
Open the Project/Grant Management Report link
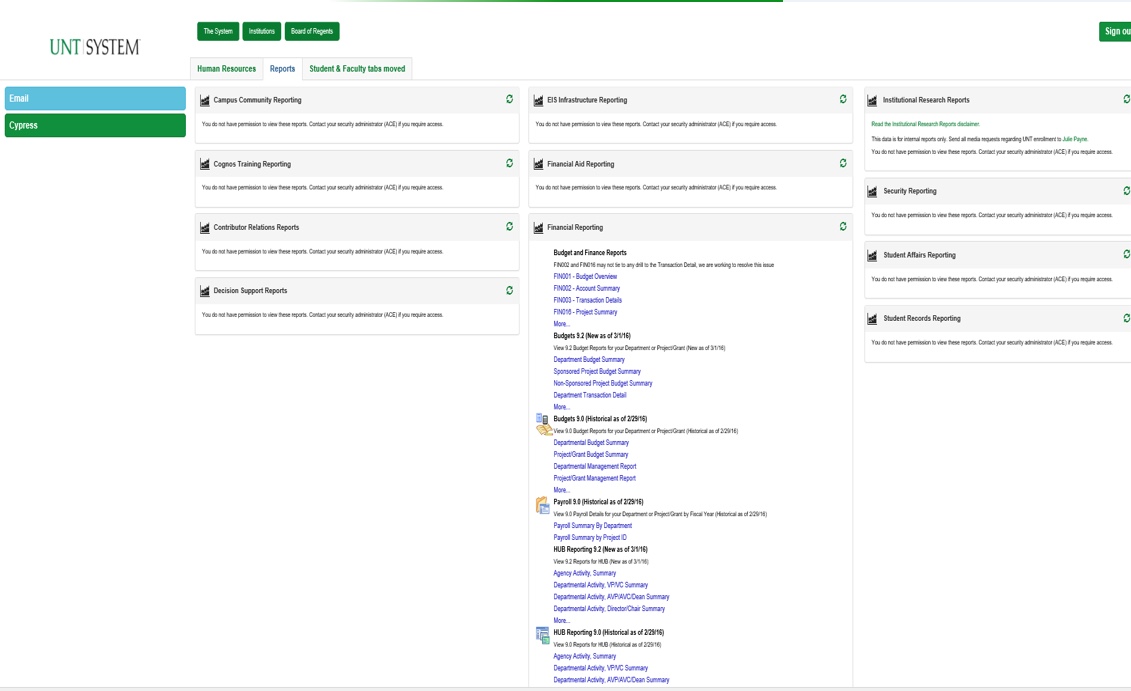pyautogui.click(x=594, y=478)
